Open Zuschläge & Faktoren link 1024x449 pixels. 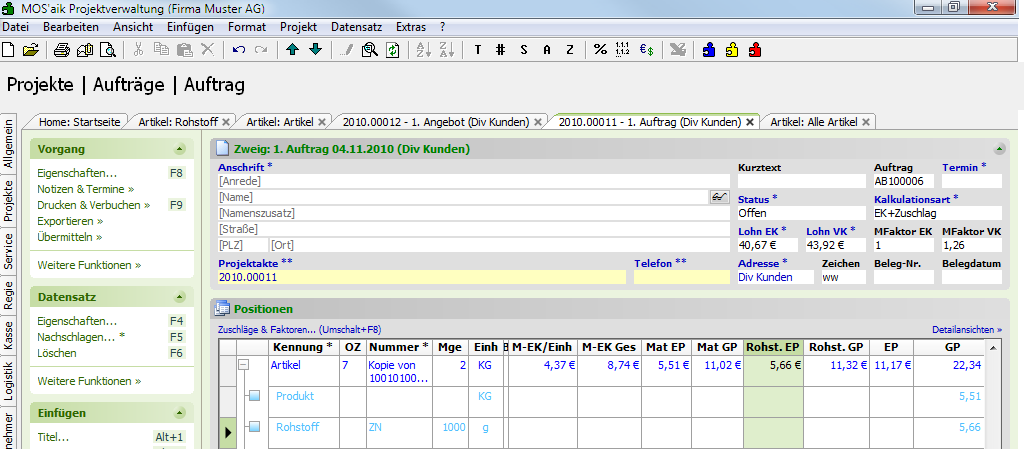point(299,330)
